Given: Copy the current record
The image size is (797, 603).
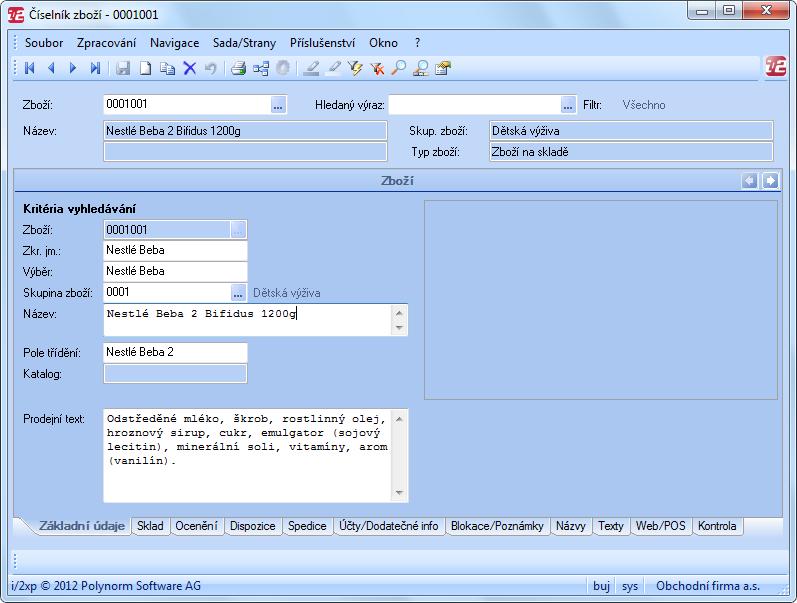Looking at the screenshot, I should [167, 68].
